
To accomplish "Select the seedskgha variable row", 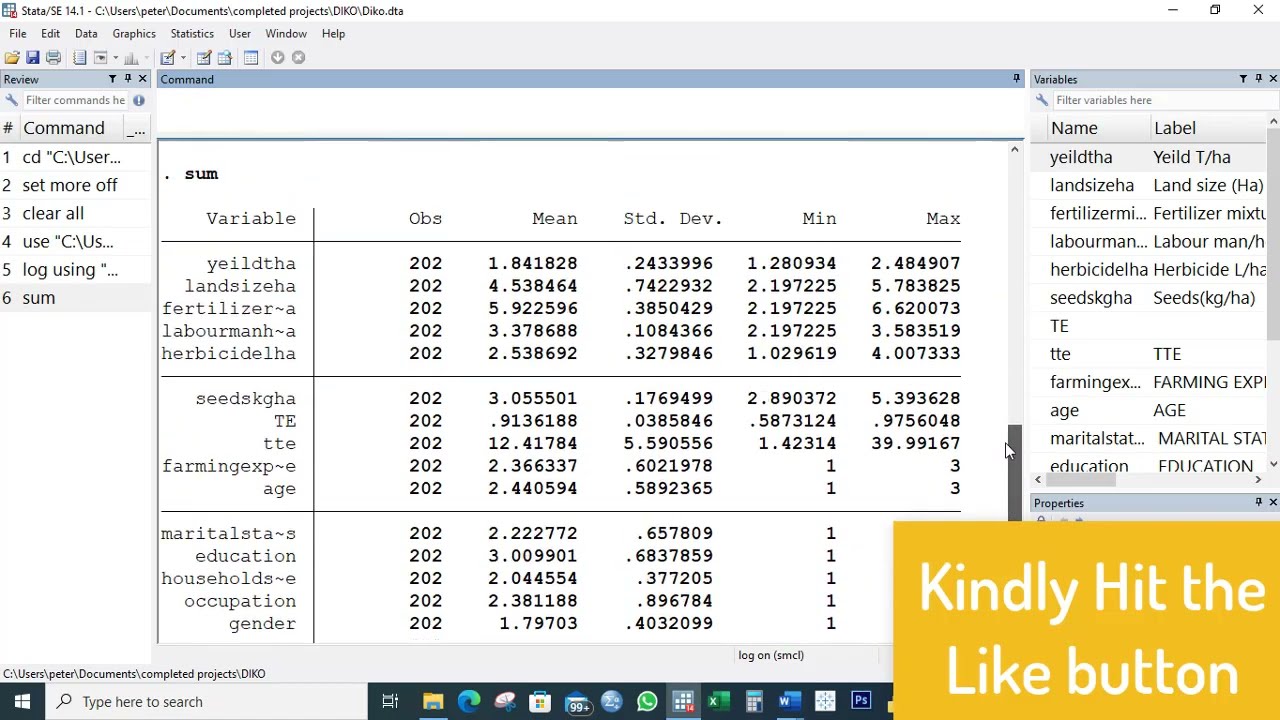I will (1148, 298).
